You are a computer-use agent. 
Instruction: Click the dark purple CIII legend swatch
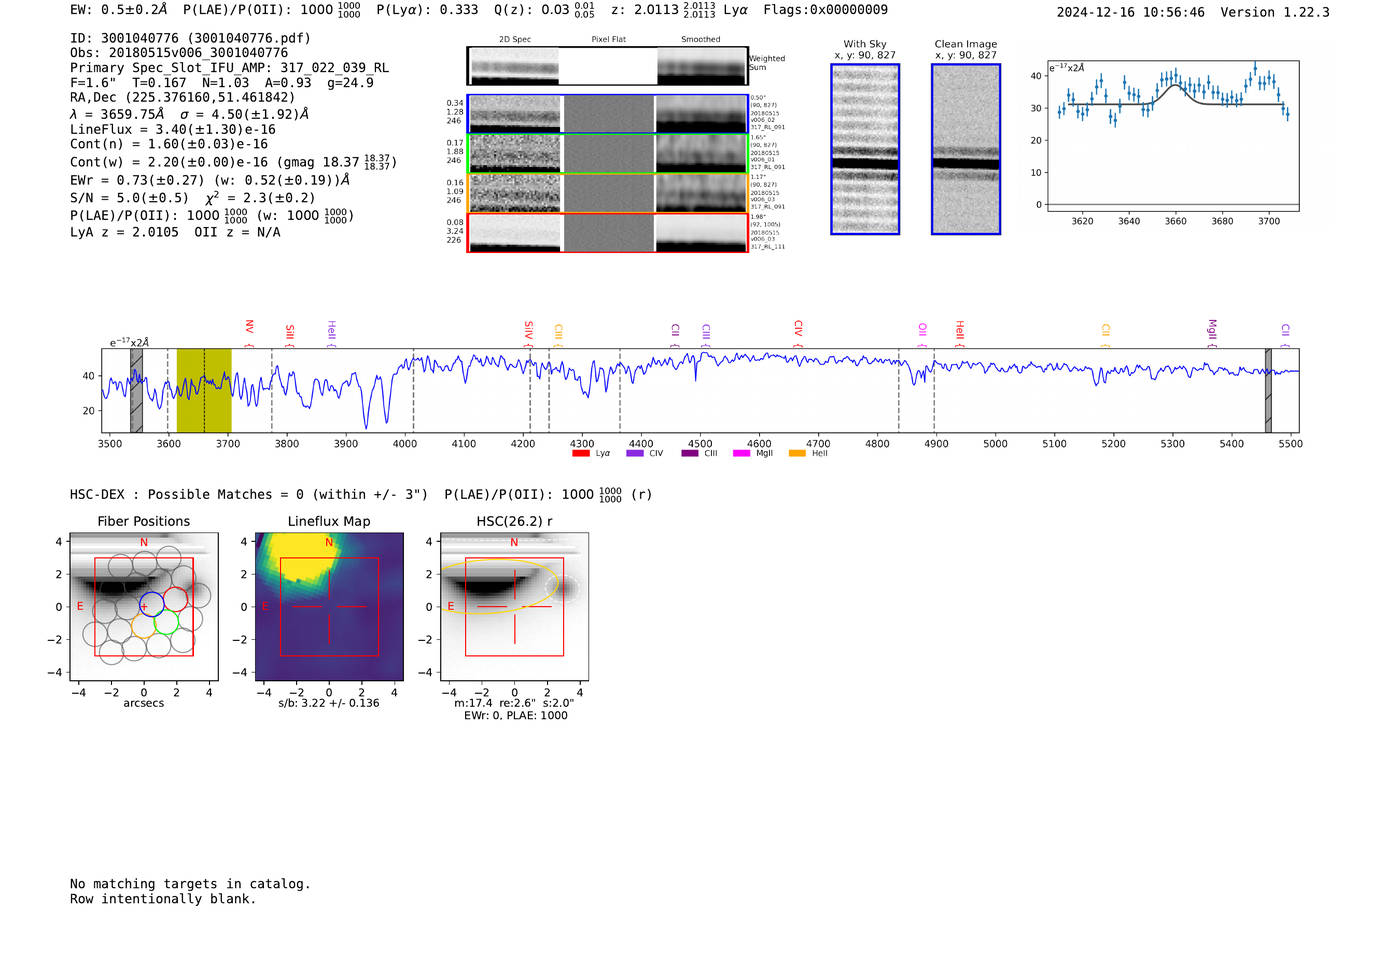(690, 454)
